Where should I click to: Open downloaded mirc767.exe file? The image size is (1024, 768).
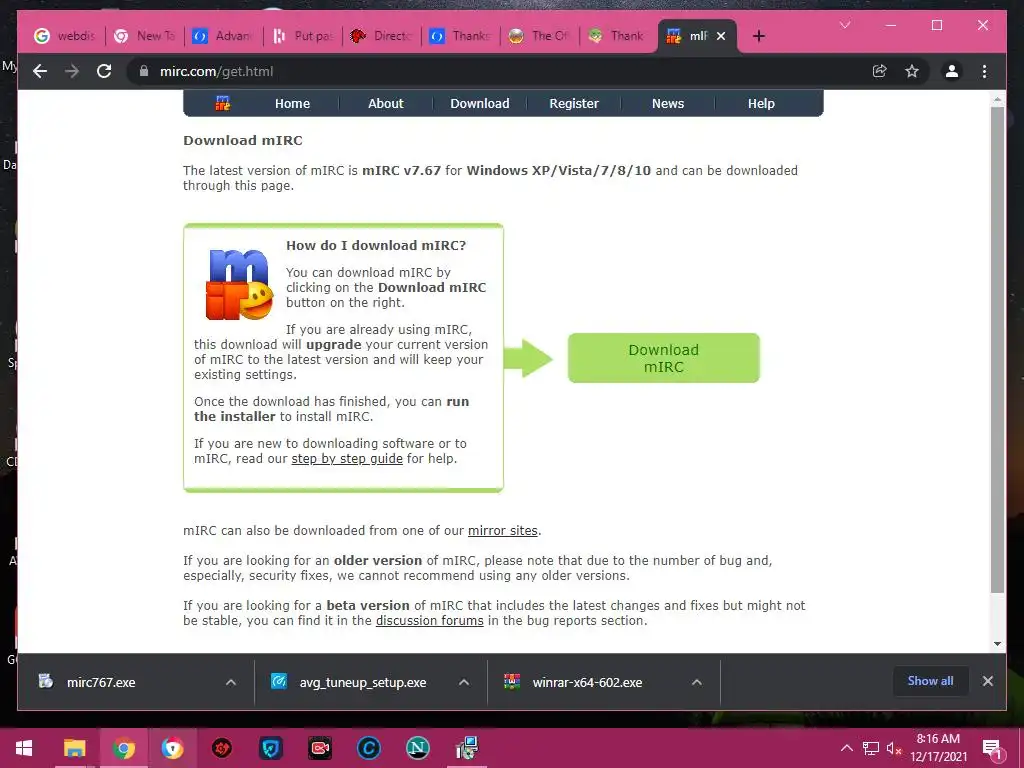click(x=101, y=682)
